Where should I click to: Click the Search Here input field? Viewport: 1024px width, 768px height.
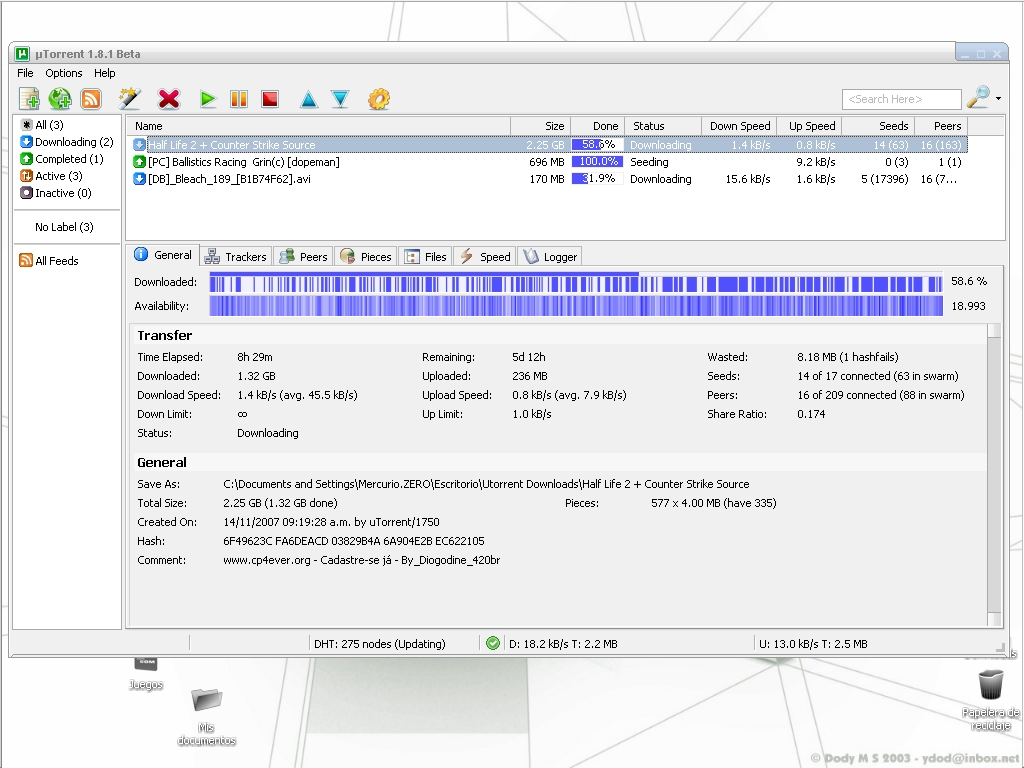(901, 99)
